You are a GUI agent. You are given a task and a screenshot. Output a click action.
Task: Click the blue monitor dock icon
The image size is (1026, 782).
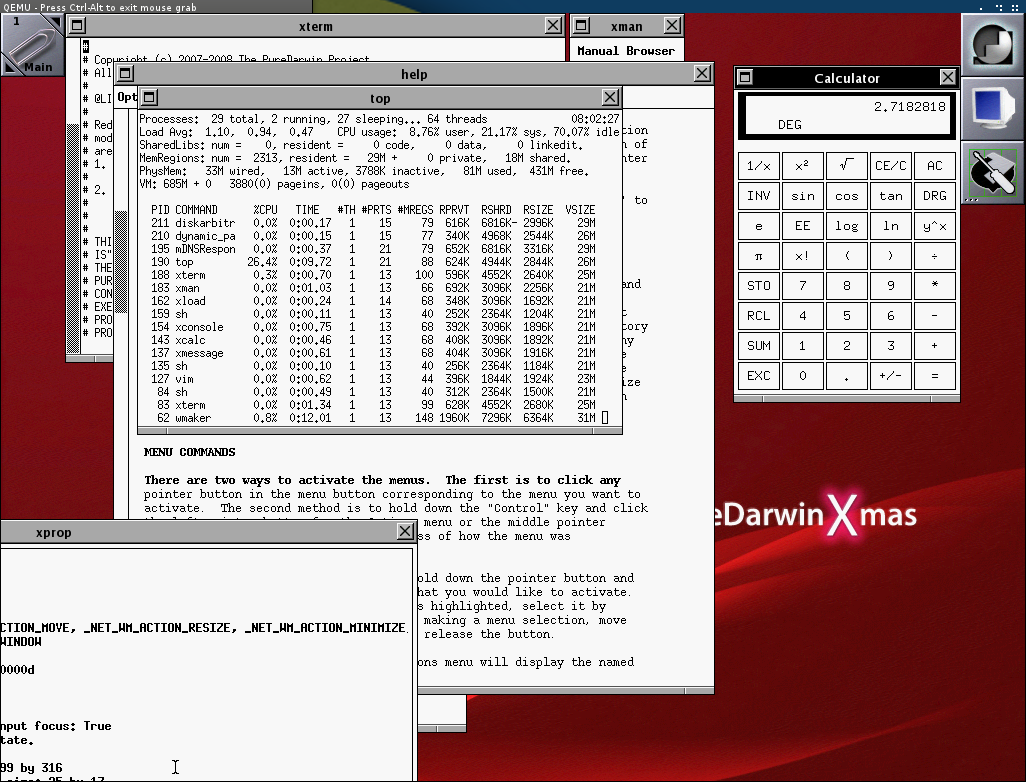(x=993, y=108)
